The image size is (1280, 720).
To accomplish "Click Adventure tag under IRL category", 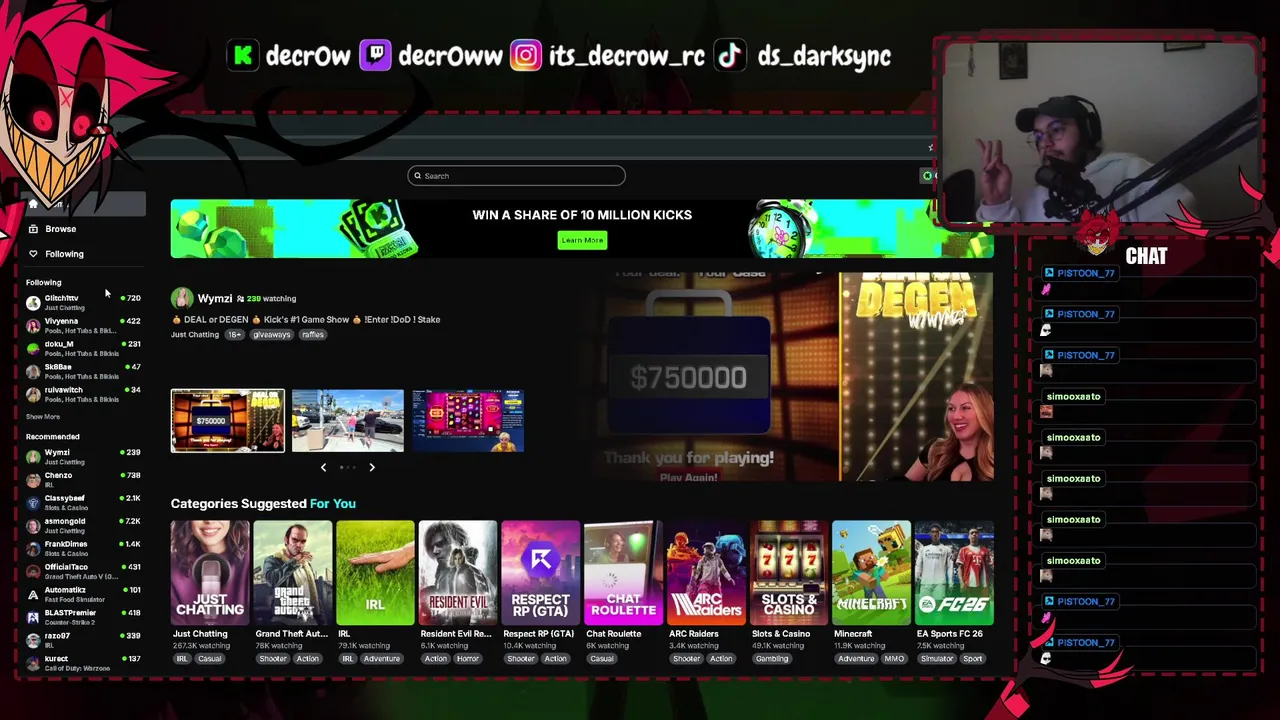I will point(381,659).
